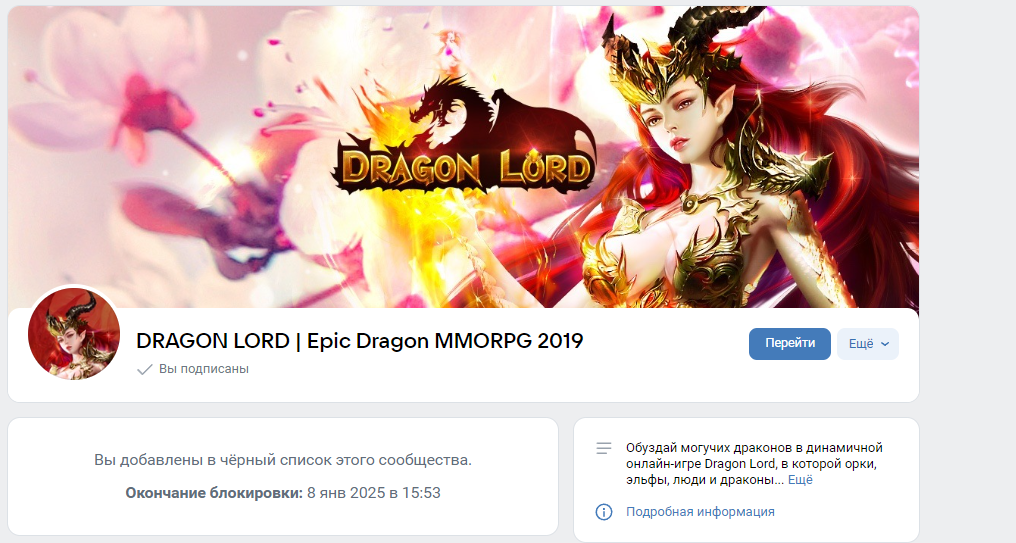Click the blue Перейти button
The height and width of the screenshot is (543, 1016).
click(x=789, y=343)
